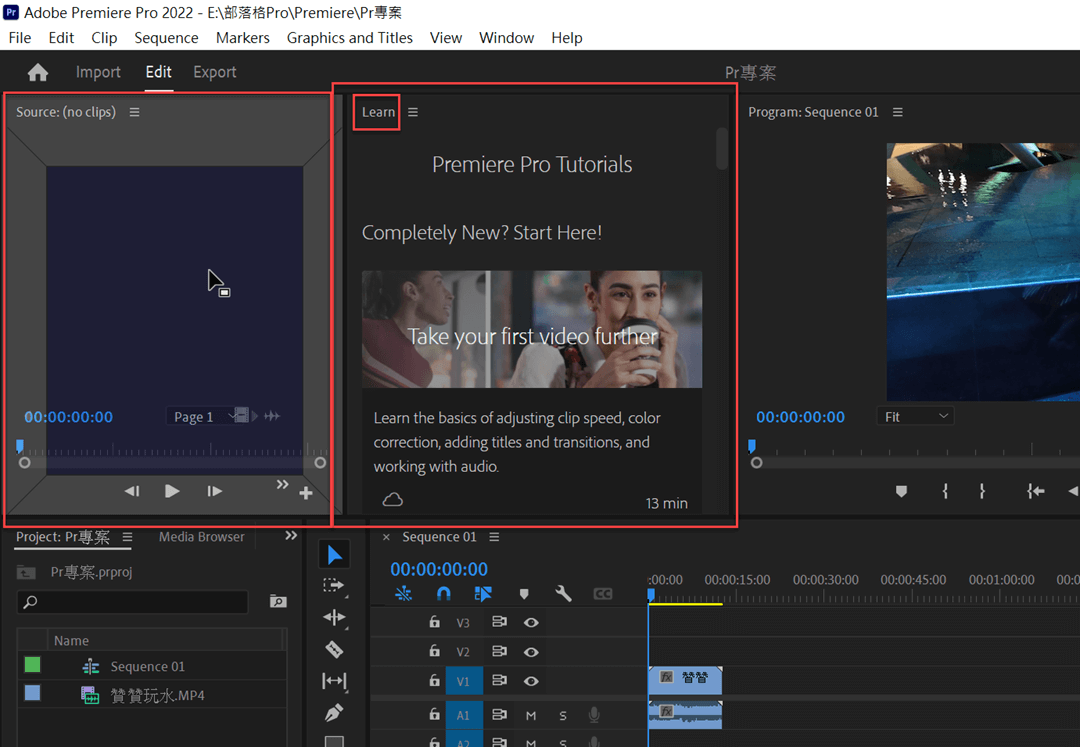
Task: Open the Fit zoom level dropdown
Action: coord(915,417)
